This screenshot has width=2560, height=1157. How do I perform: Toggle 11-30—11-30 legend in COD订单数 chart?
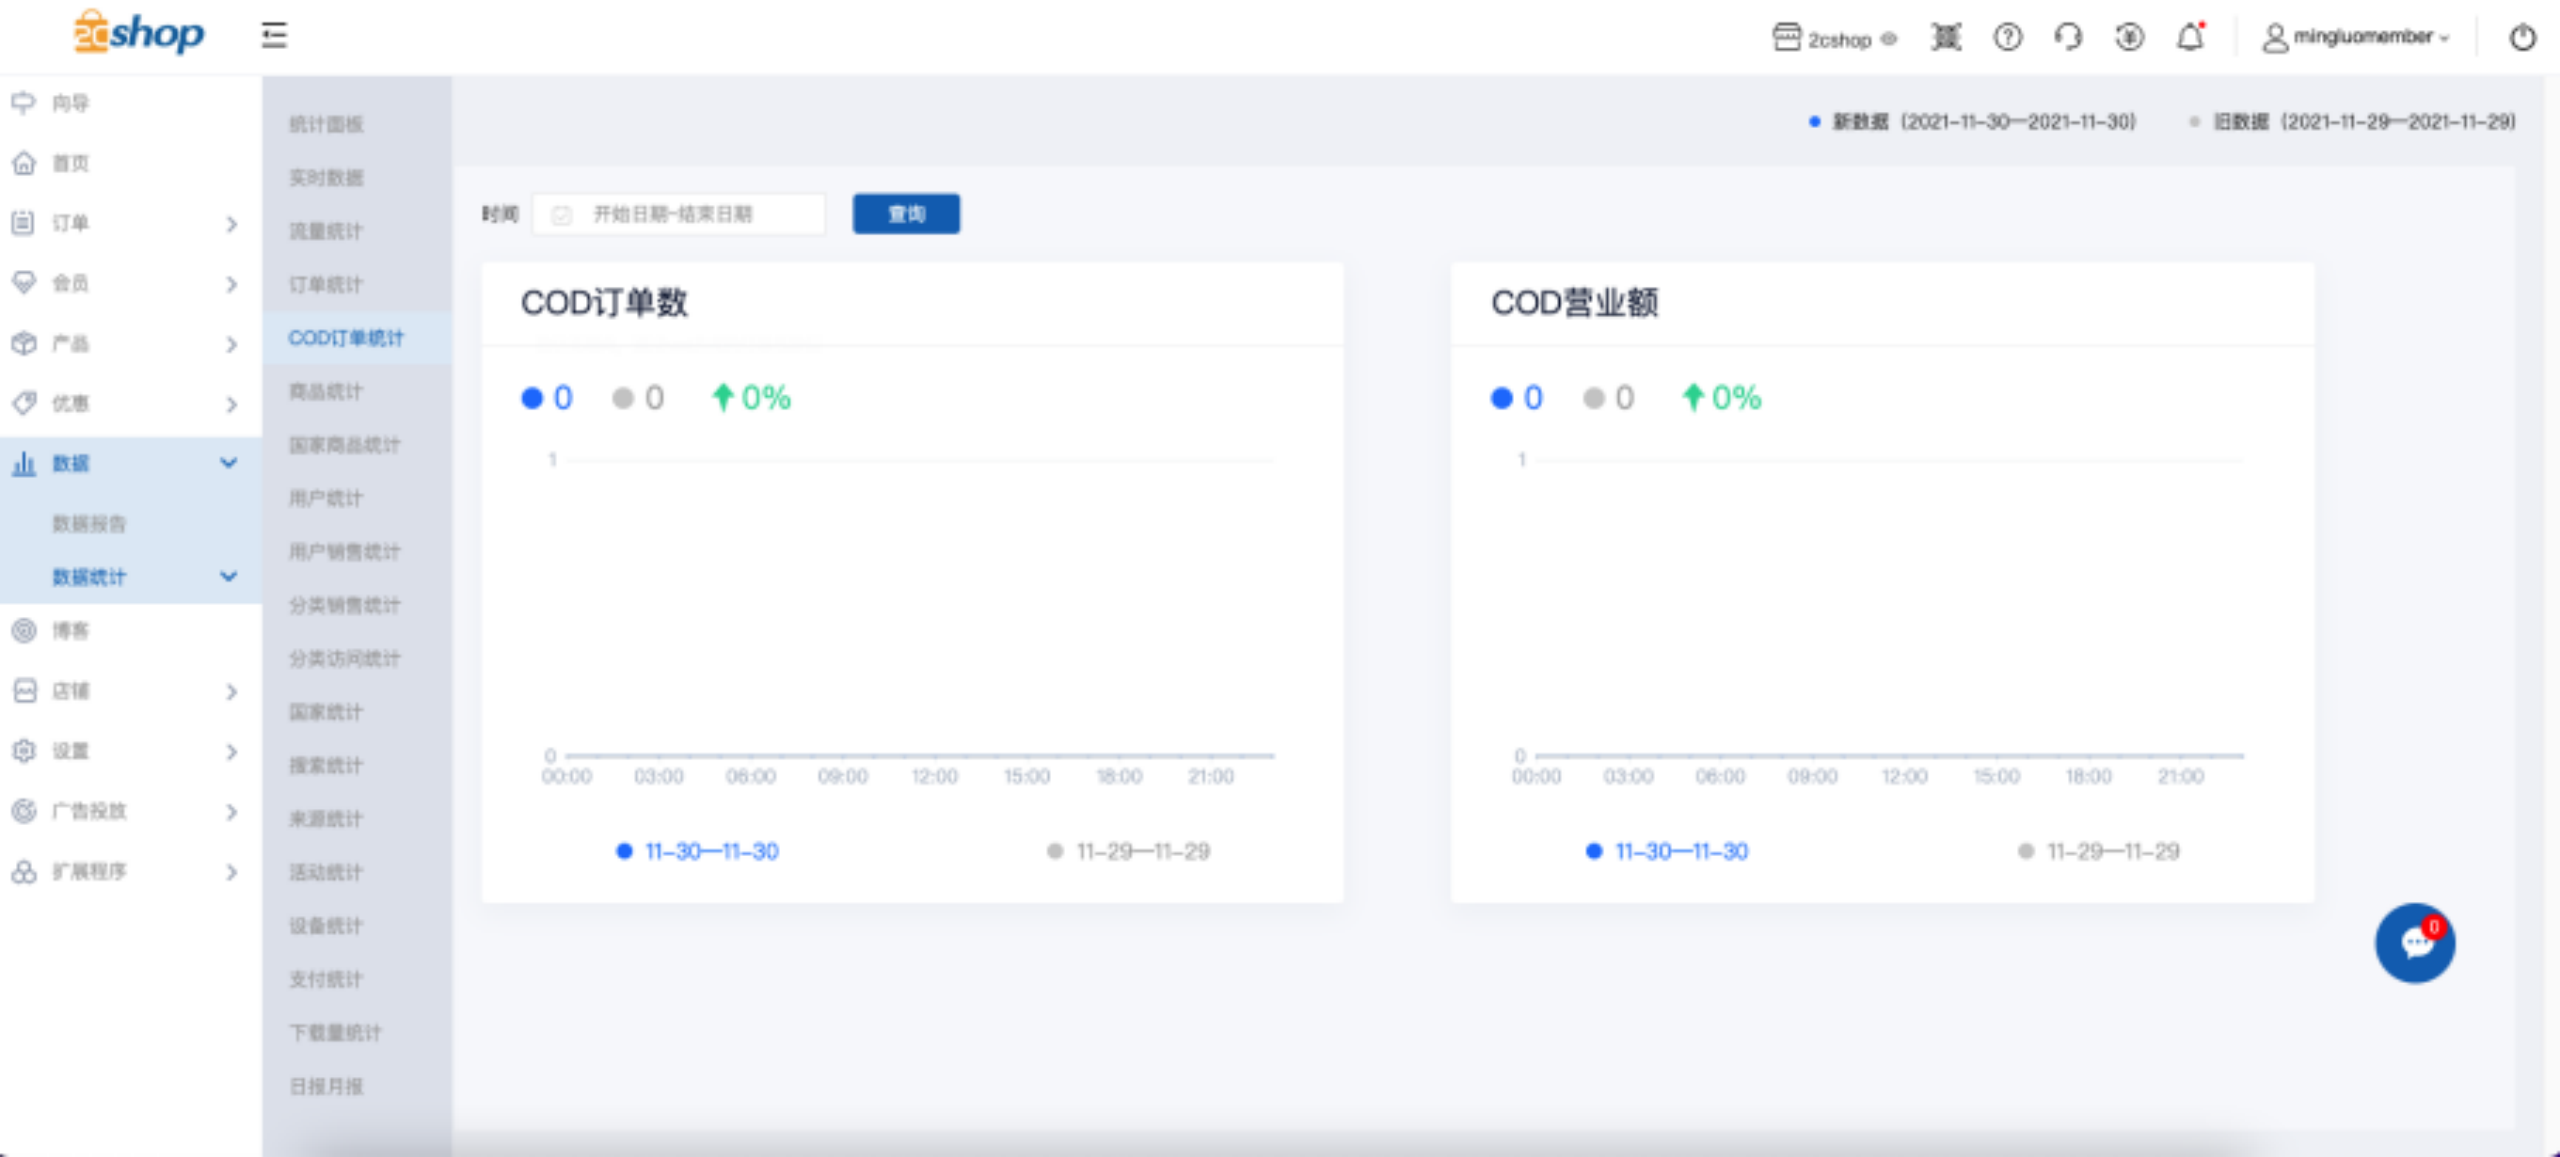point(697,851)
